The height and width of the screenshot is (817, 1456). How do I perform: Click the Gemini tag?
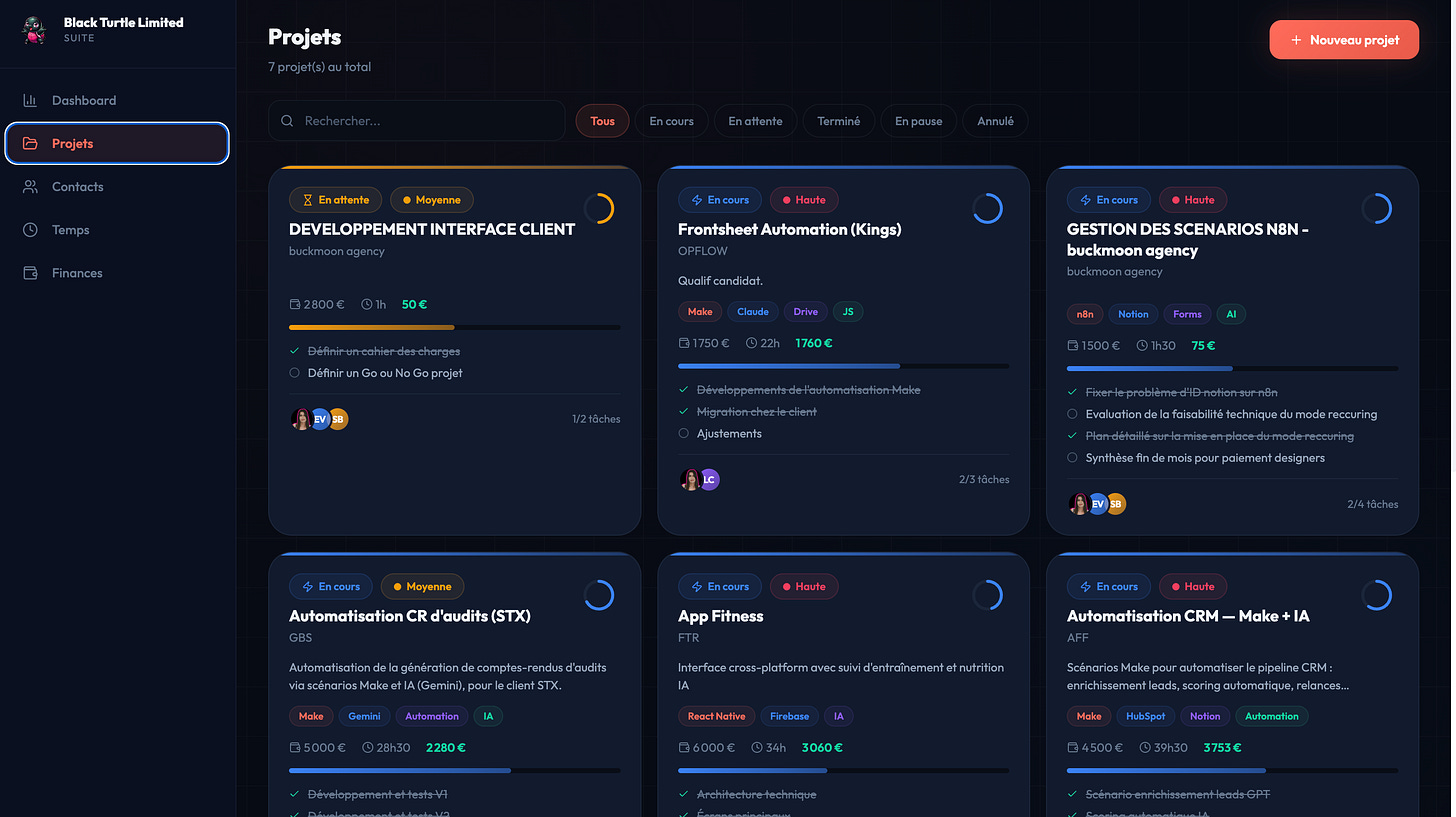point(364,716)
